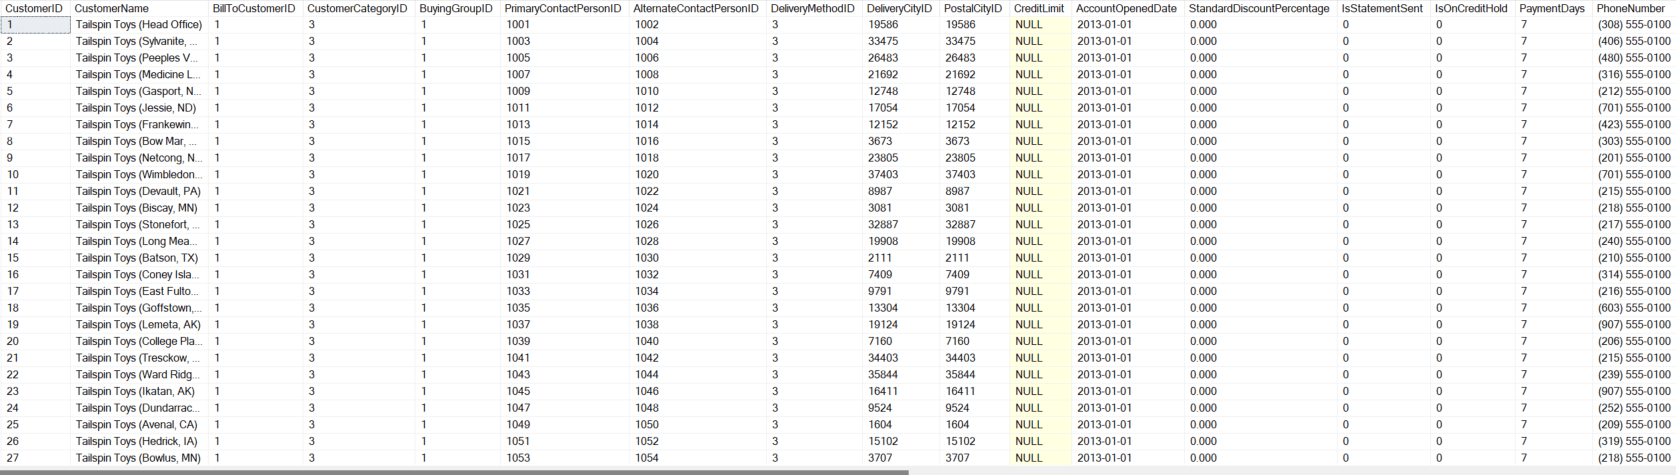This screenshot has height=475, width=1676.
Task: Click PostalCityID cell 12748
Action: coord(974,91)
